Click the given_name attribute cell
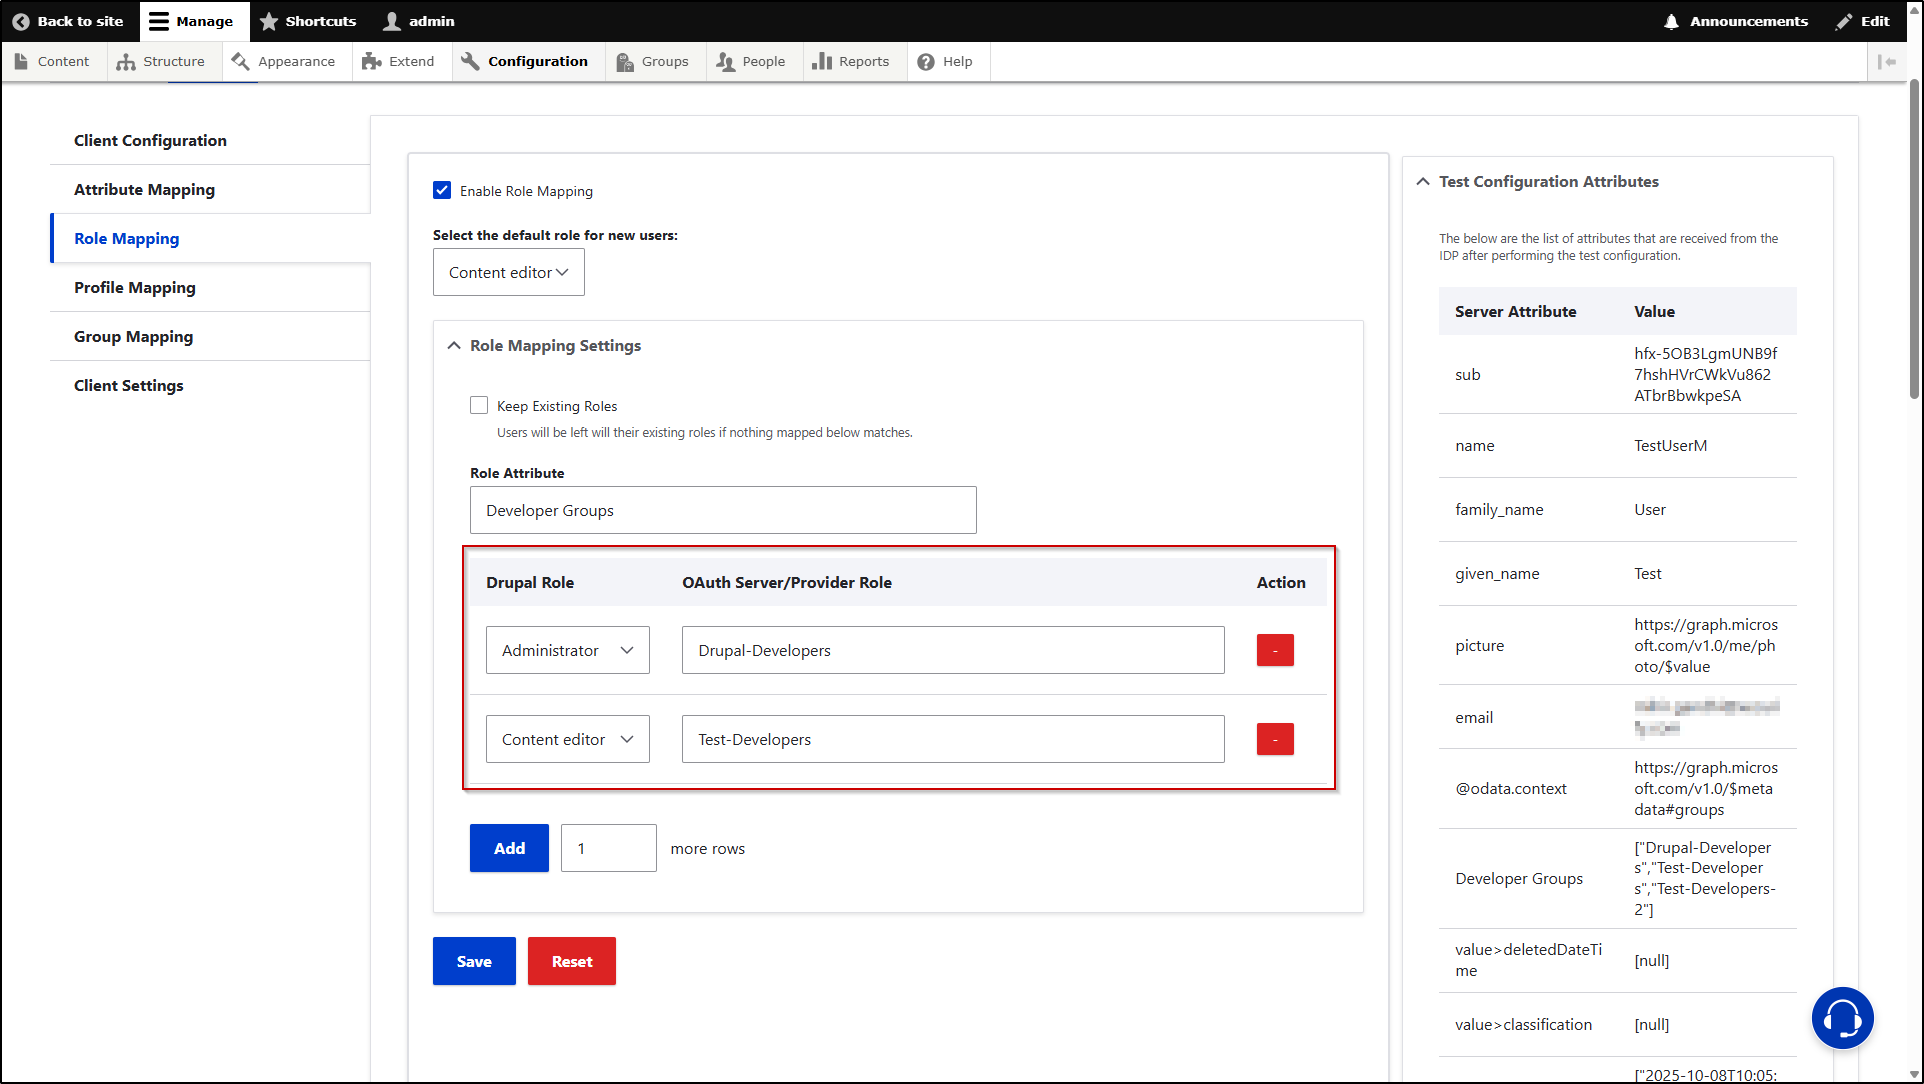 click(x=1497, y=573)
